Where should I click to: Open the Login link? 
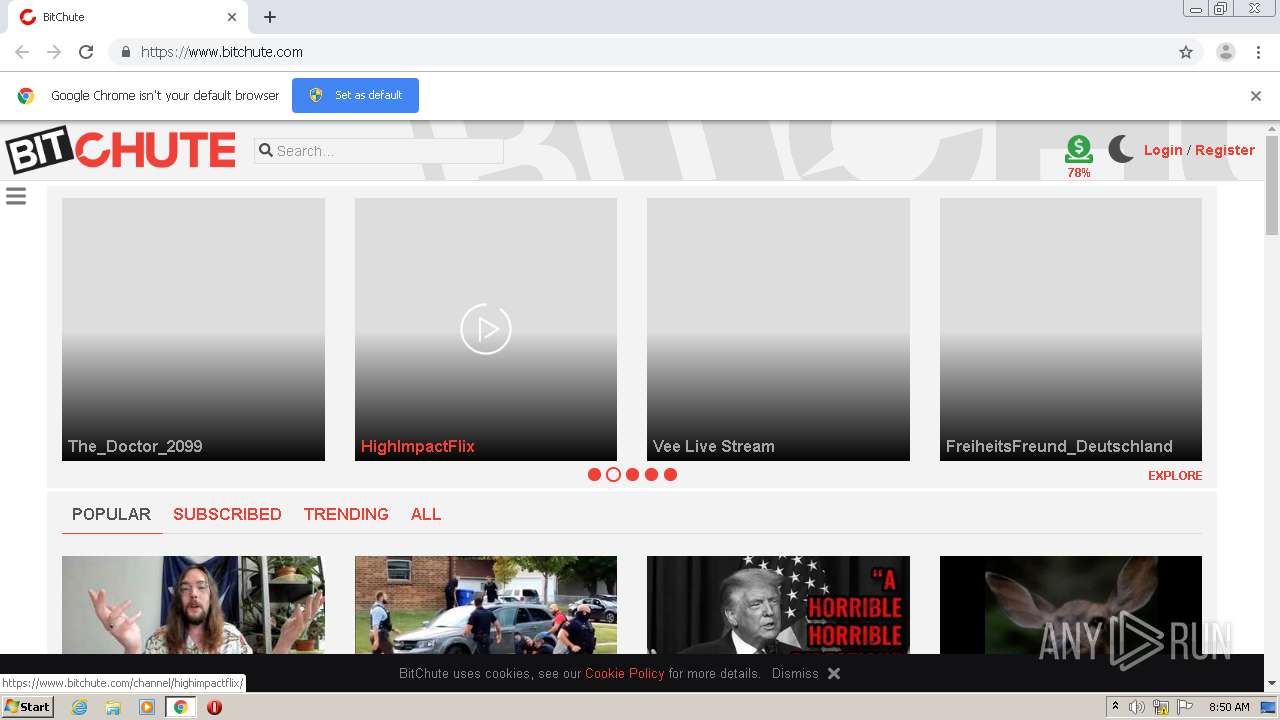pyautogui.click(x=1163, y=150)
